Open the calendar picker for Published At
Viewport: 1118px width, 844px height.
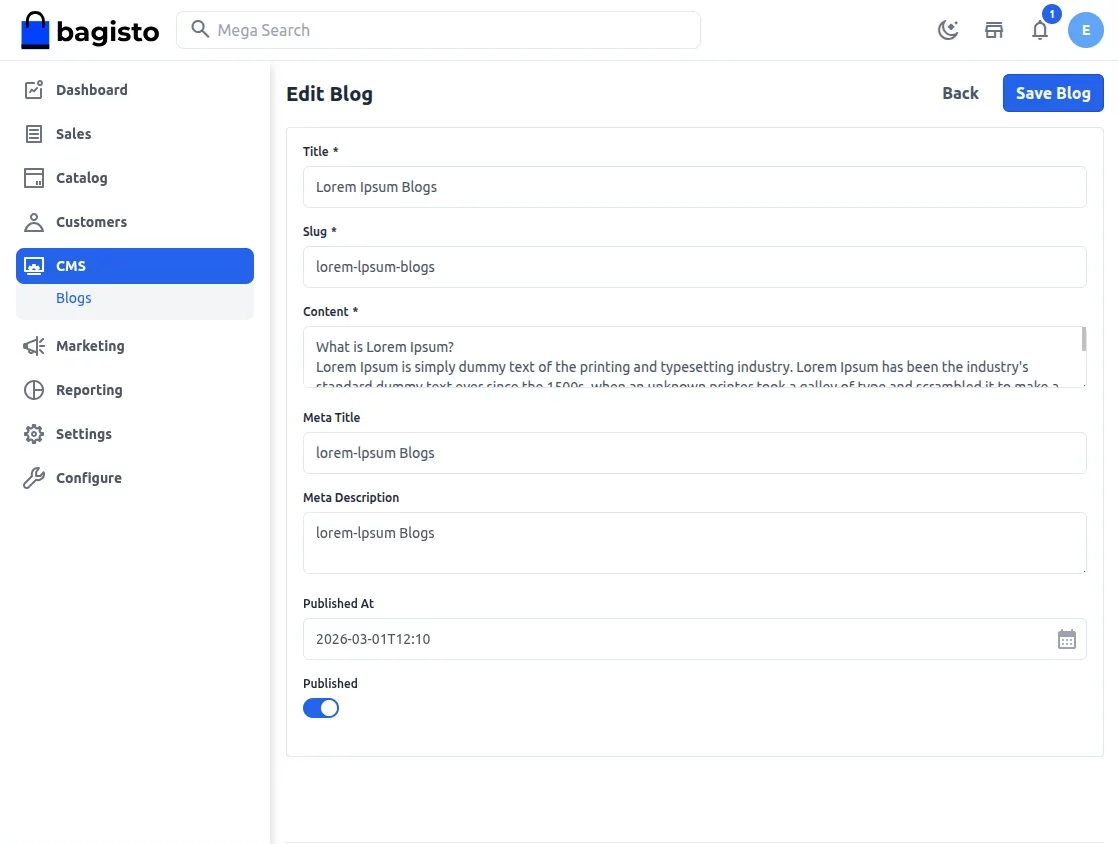(1066, 638)
